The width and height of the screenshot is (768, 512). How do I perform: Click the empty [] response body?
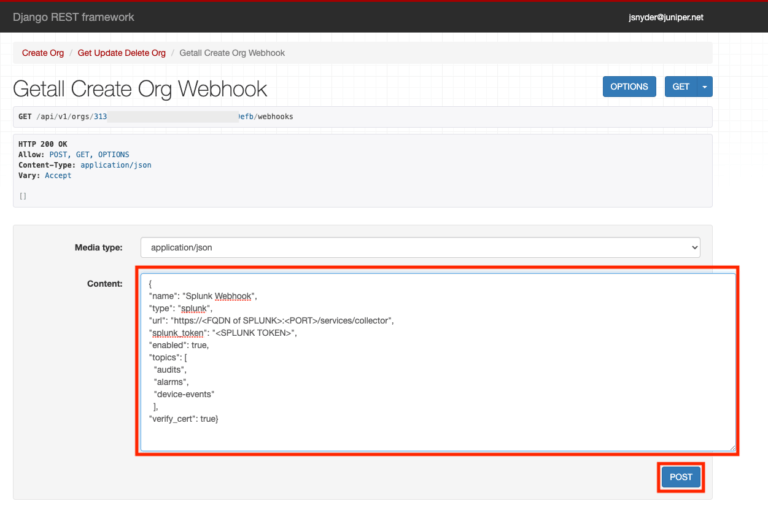(x=23, y=196)
